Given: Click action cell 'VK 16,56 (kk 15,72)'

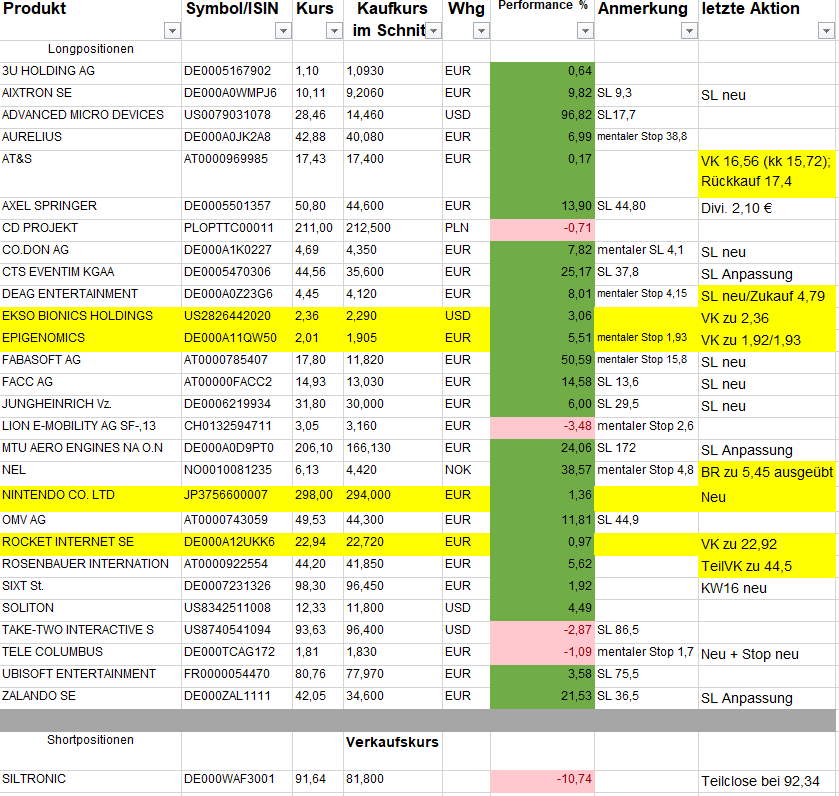Looking at the screenshot, I should pos(767,174).
